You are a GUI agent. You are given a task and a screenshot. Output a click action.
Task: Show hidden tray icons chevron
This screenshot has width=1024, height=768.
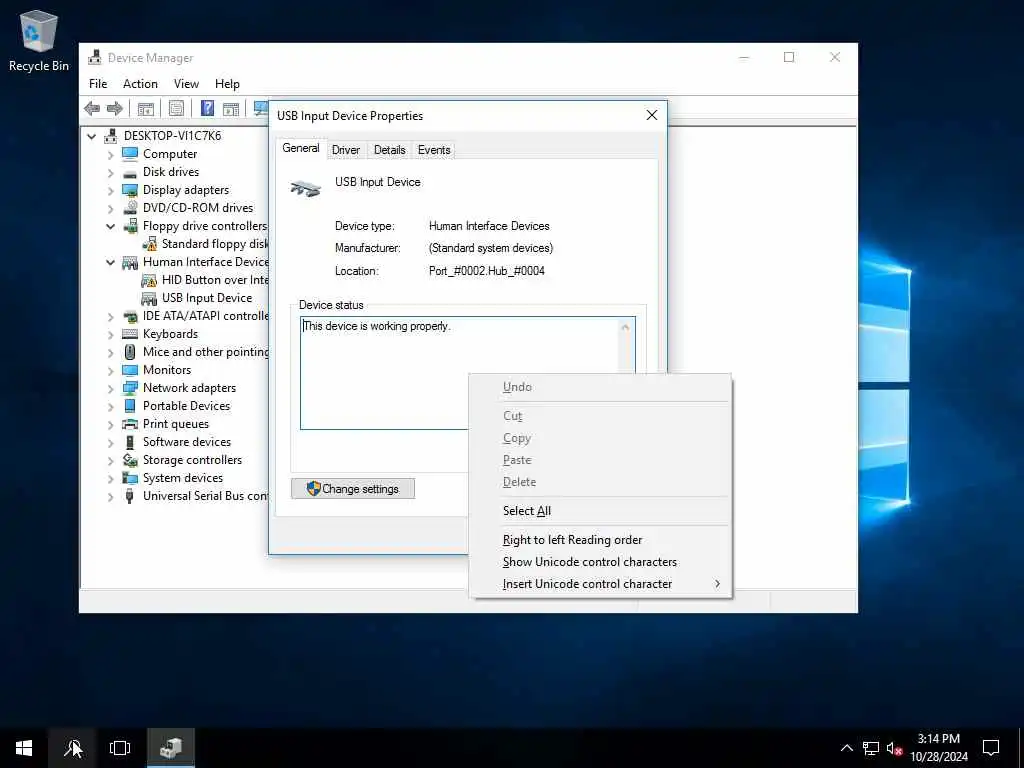tap(846, 748)
